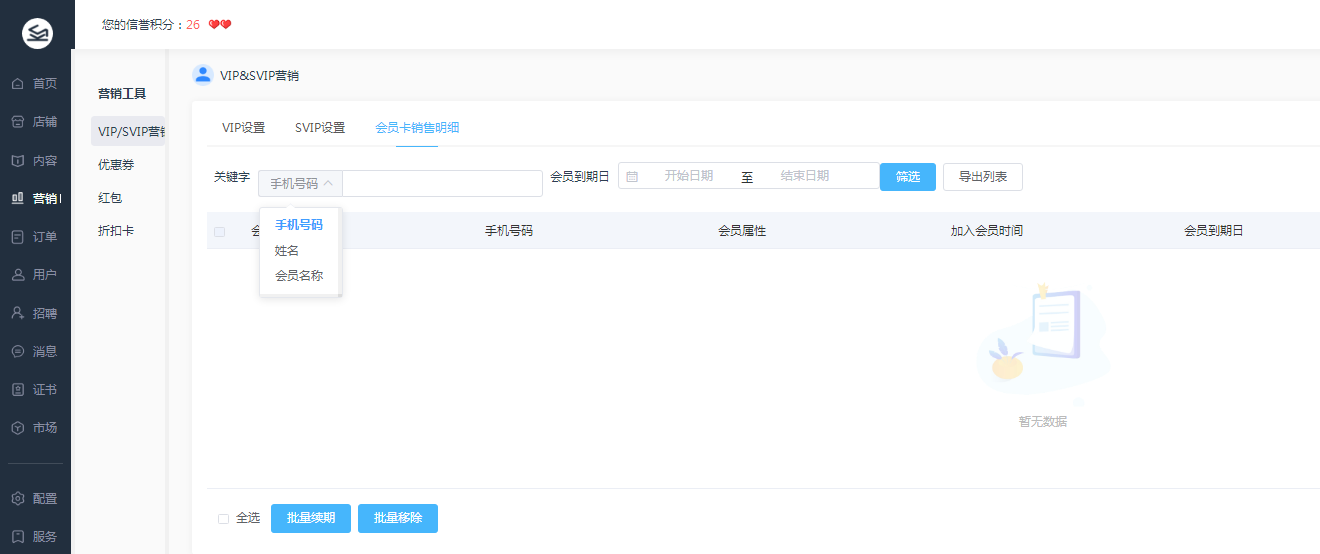This screenshot has height=554, width=1320.
Task: Switch to the VIP设置 tab
Action: pos(243,128)
